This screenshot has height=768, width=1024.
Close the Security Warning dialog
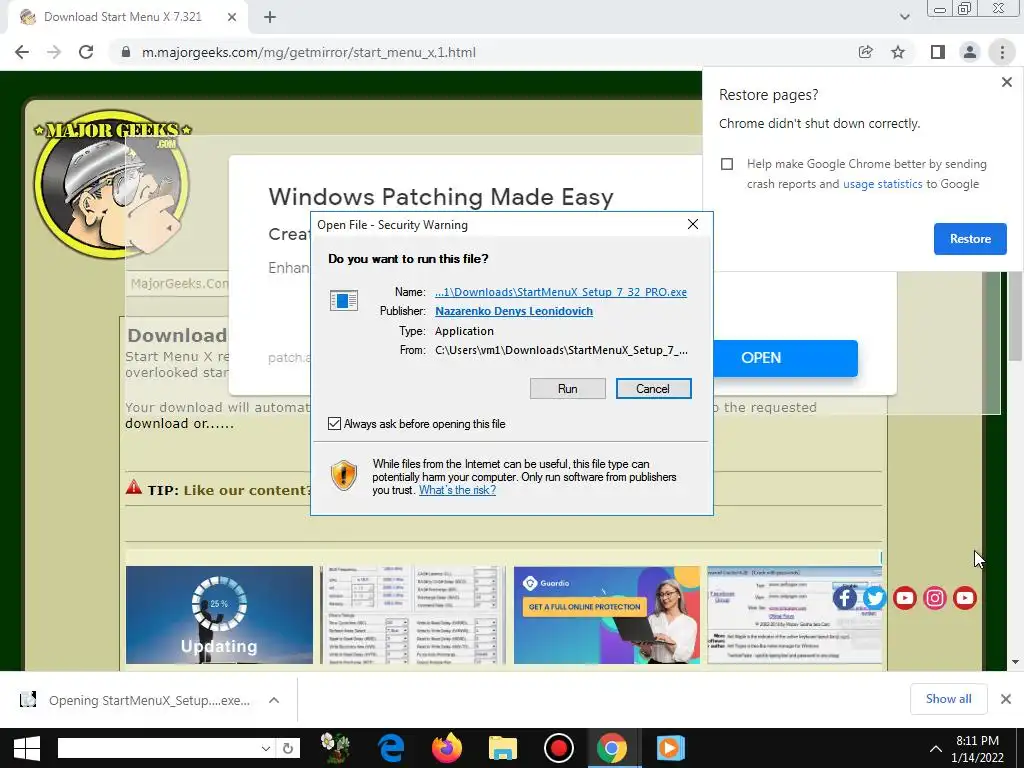[693, 225]
